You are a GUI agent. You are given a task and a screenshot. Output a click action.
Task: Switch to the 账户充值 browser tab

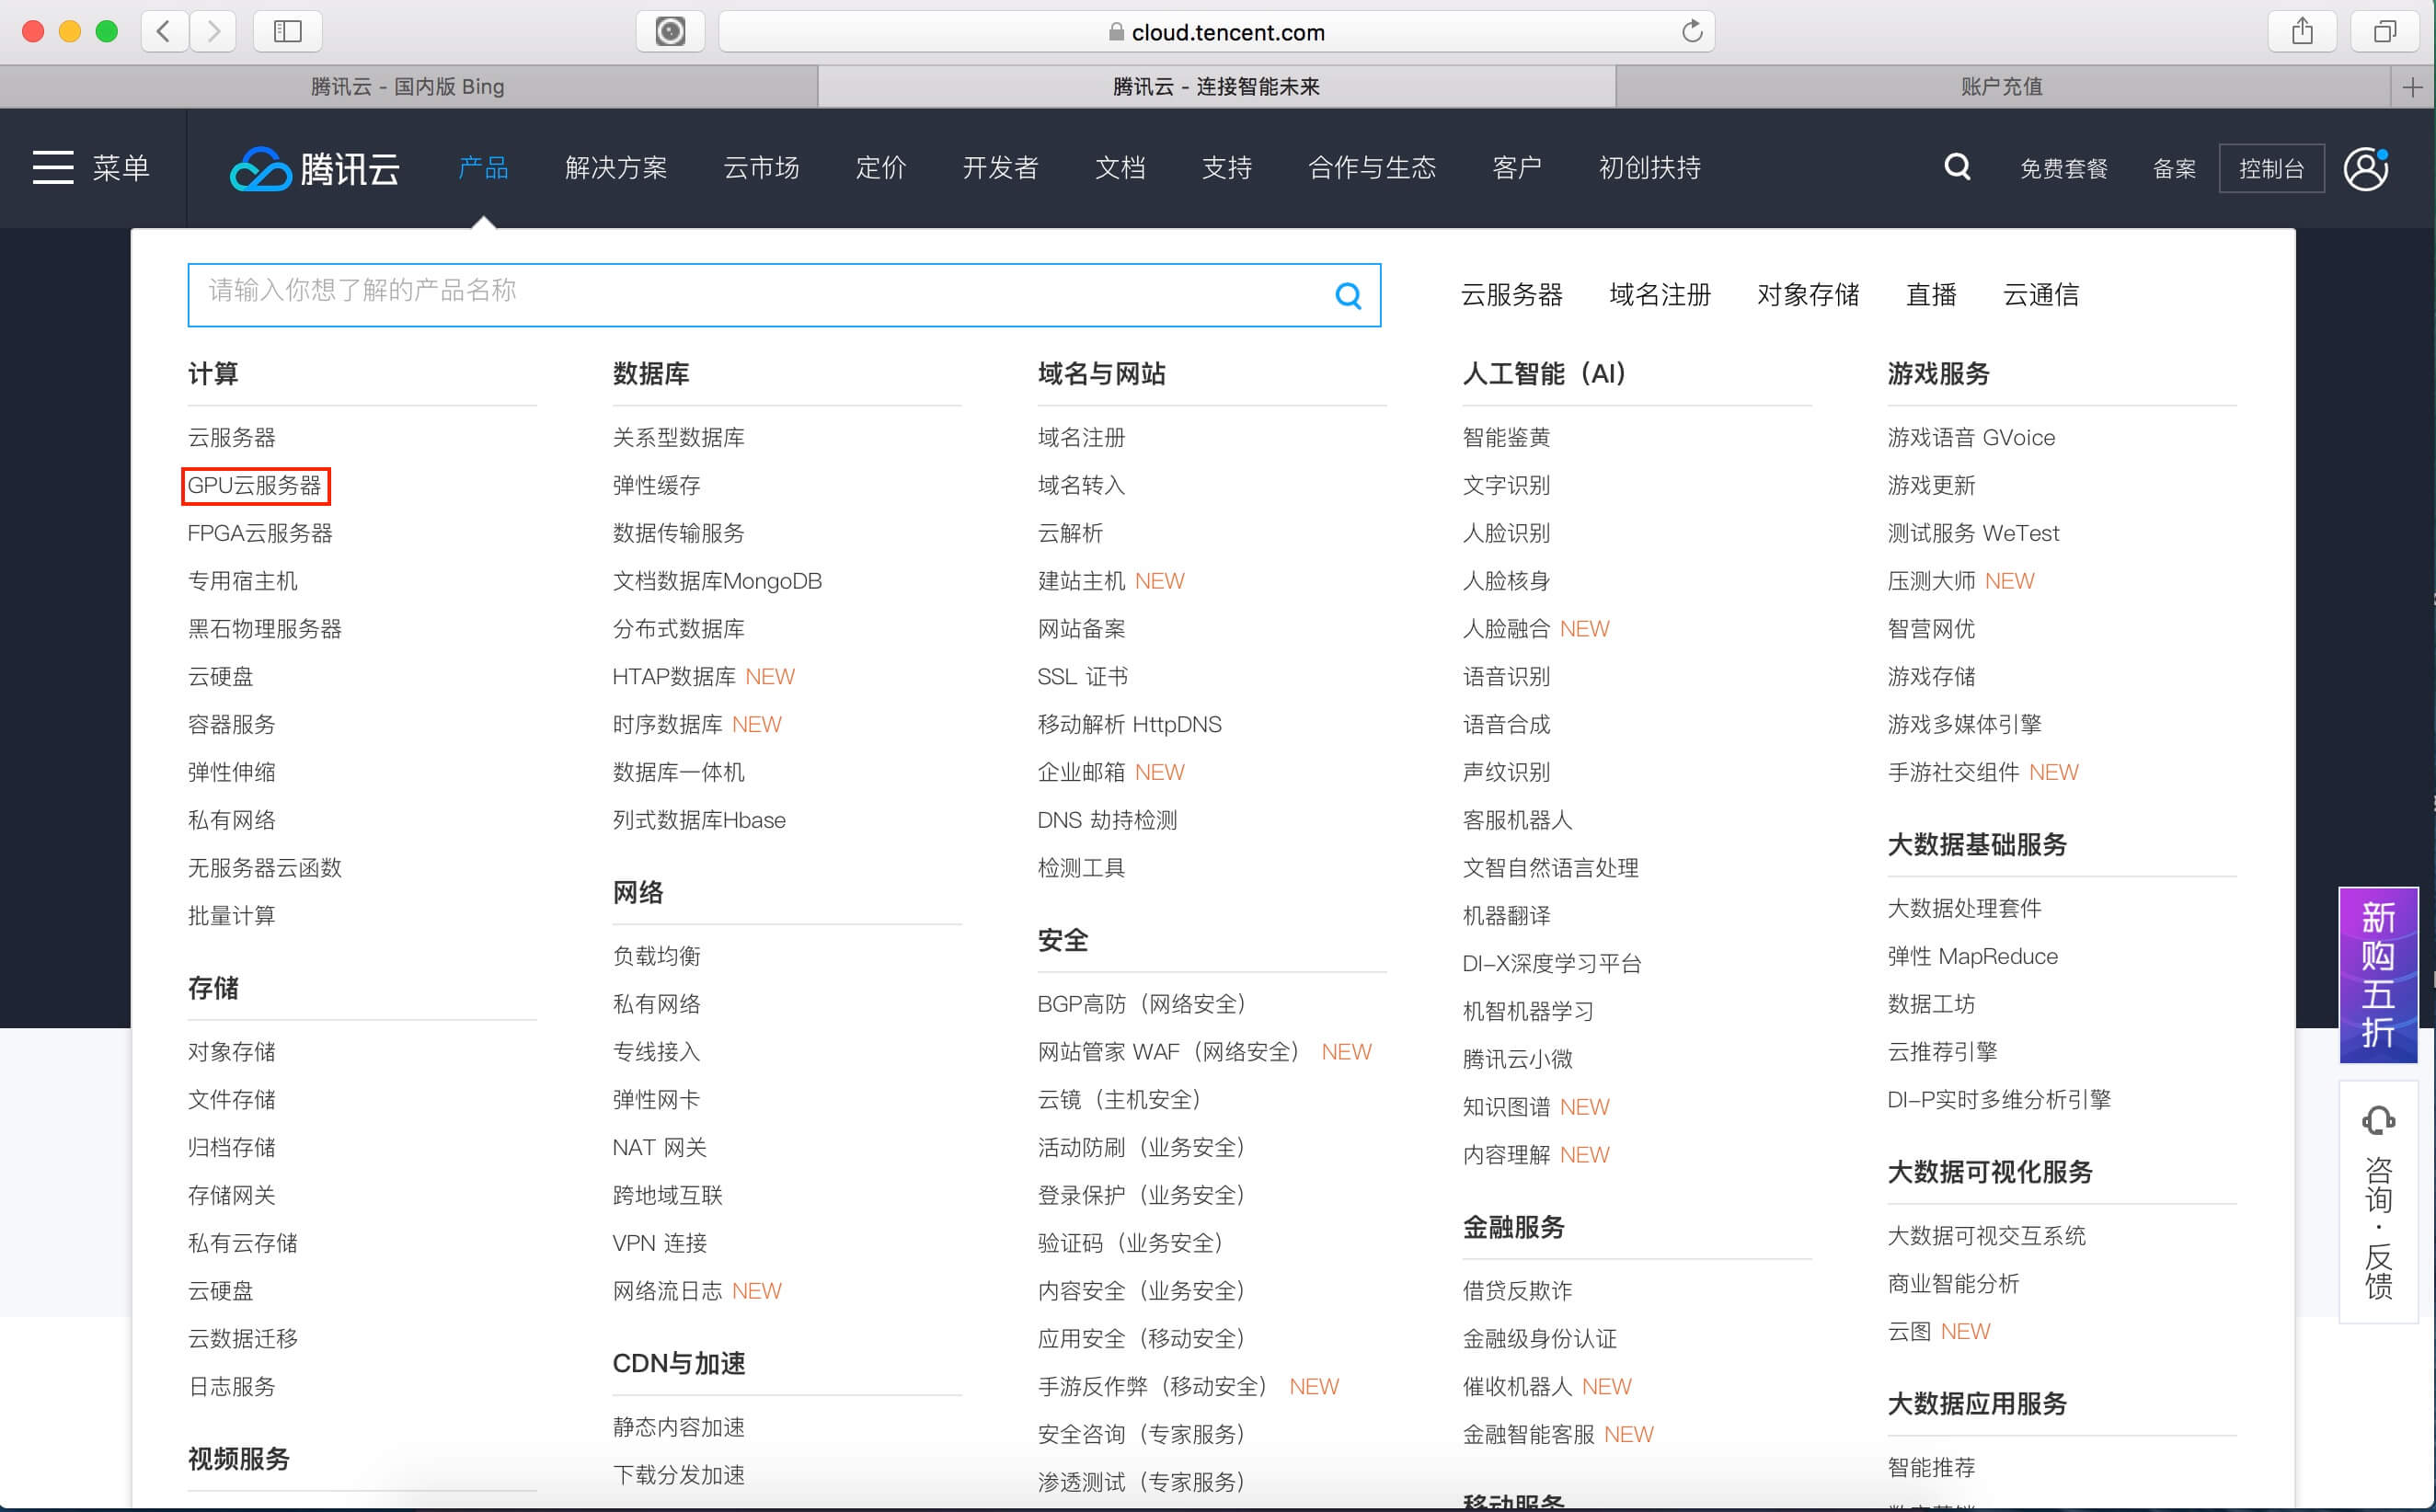[2001, 87]
